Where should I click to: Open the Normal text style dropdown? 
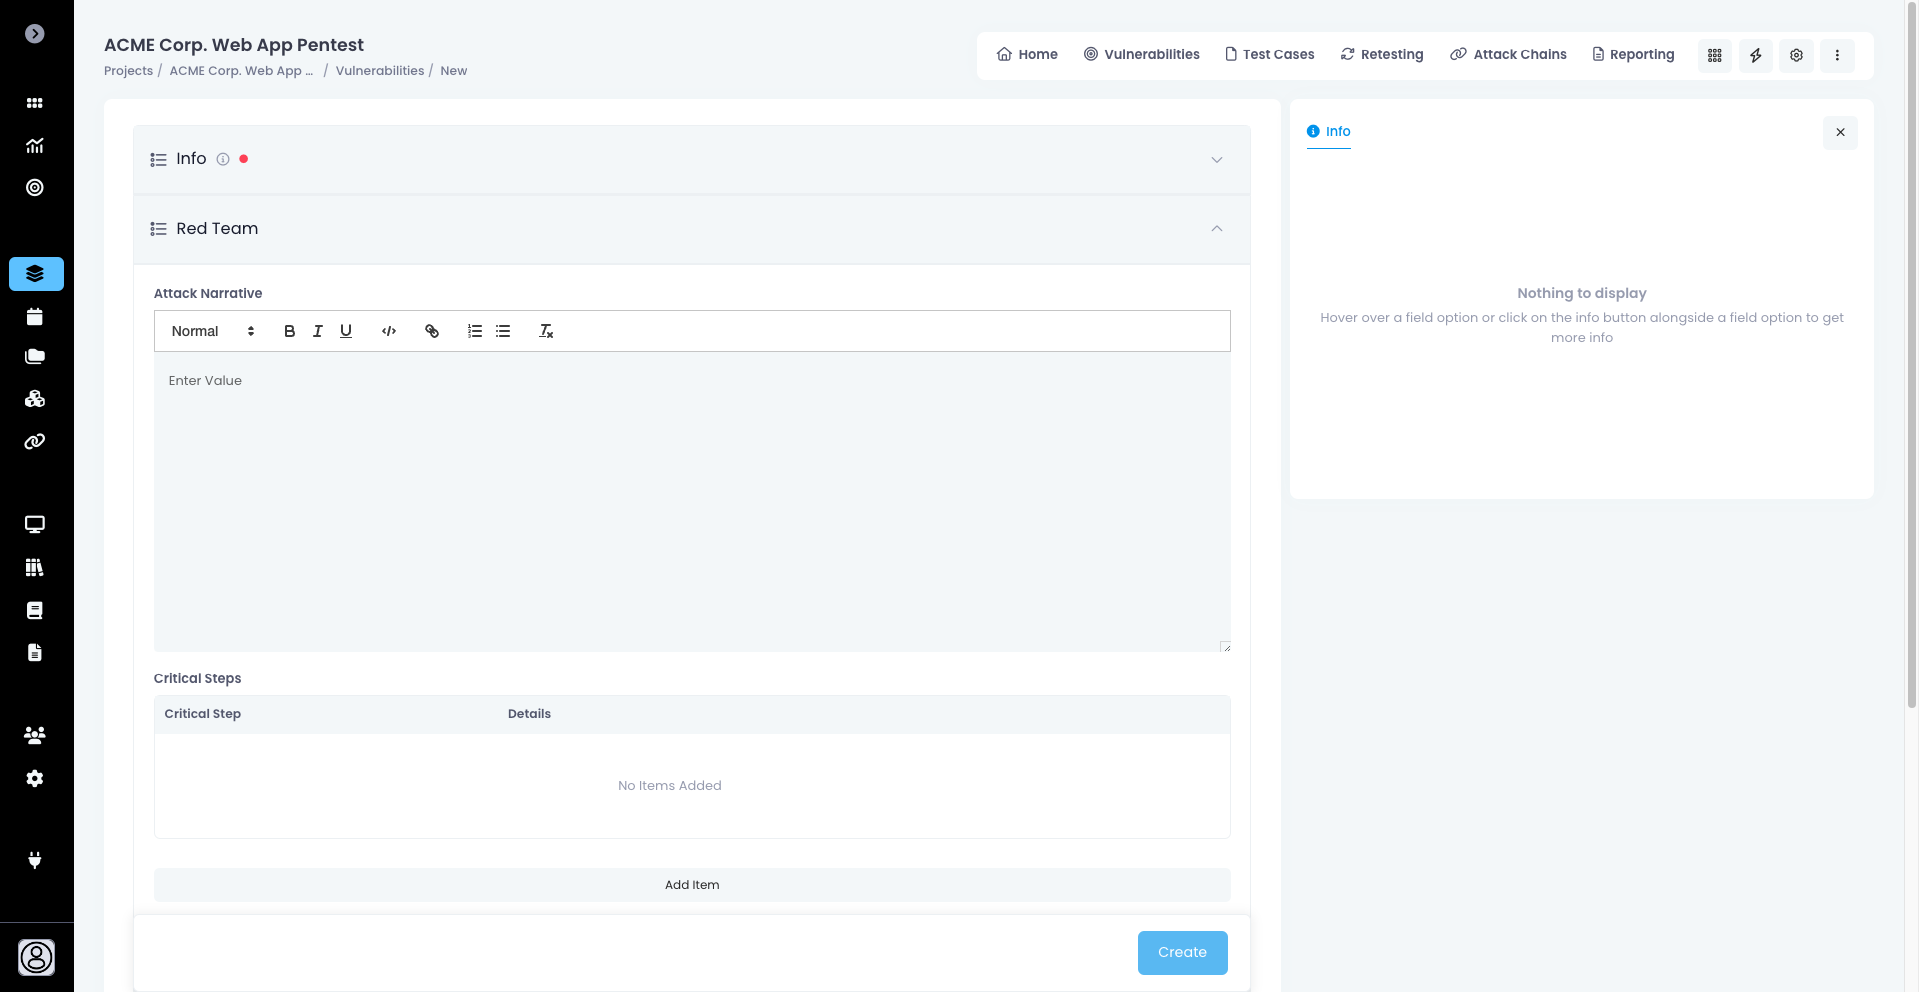tap(213, 331)
